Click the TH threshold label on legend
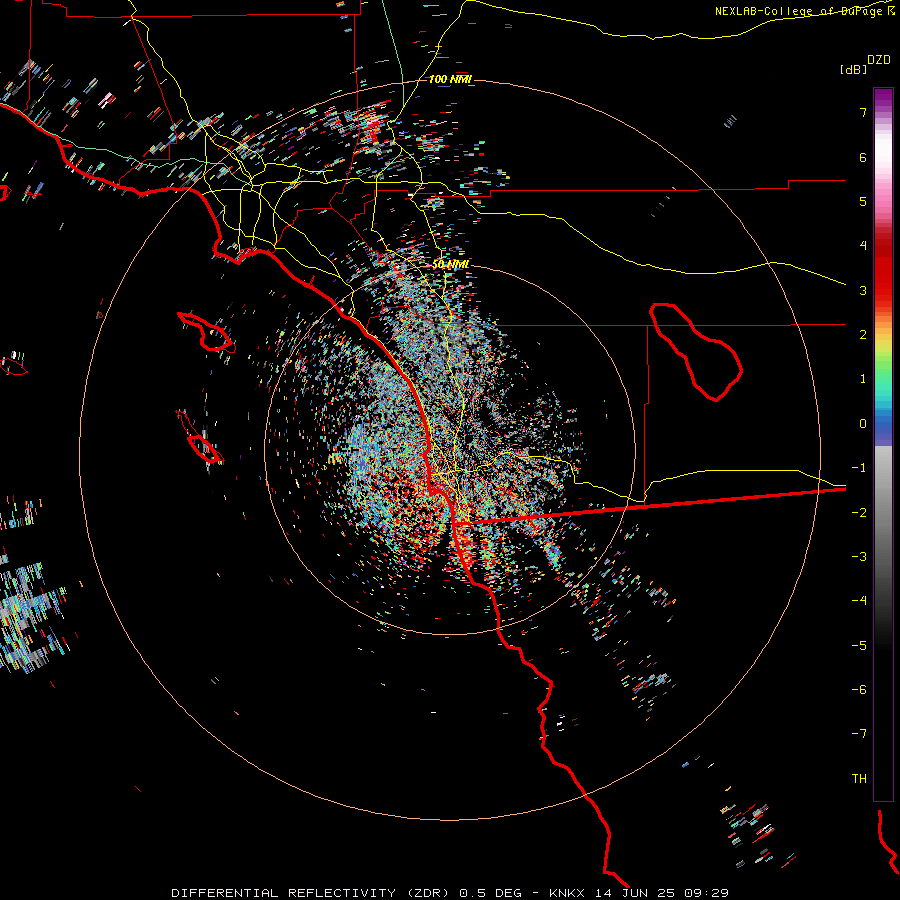This screenshot has width=900, height=900. [x=859, y=779]
